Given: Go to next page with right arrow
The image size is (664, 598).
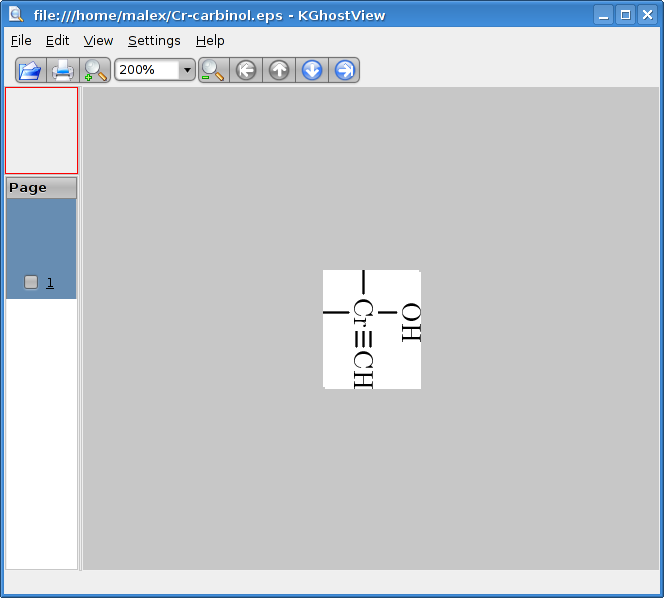Looking at the screenshot, I should [x=345, y=70].
